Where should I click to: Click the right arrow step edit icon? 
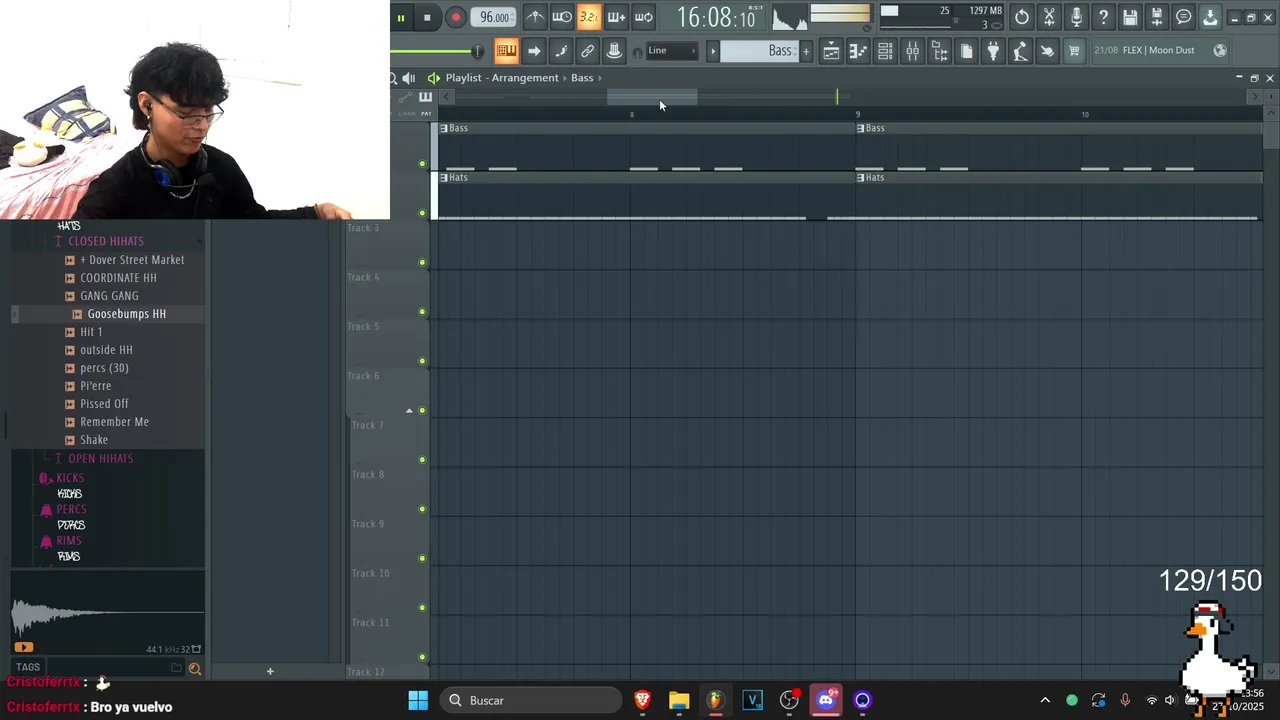coord(533,51)
